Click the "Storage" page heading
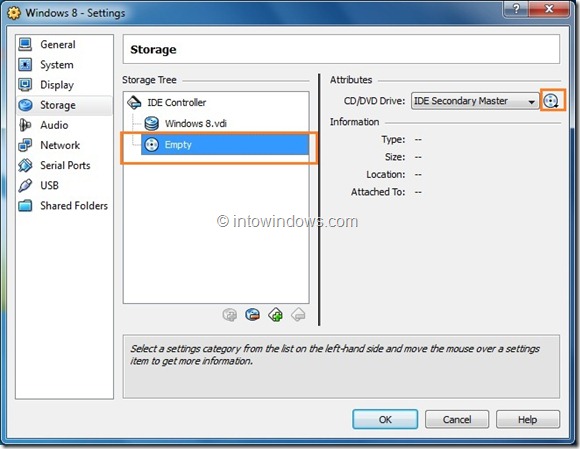Viewport: 580px width, 449px height. 153,50
